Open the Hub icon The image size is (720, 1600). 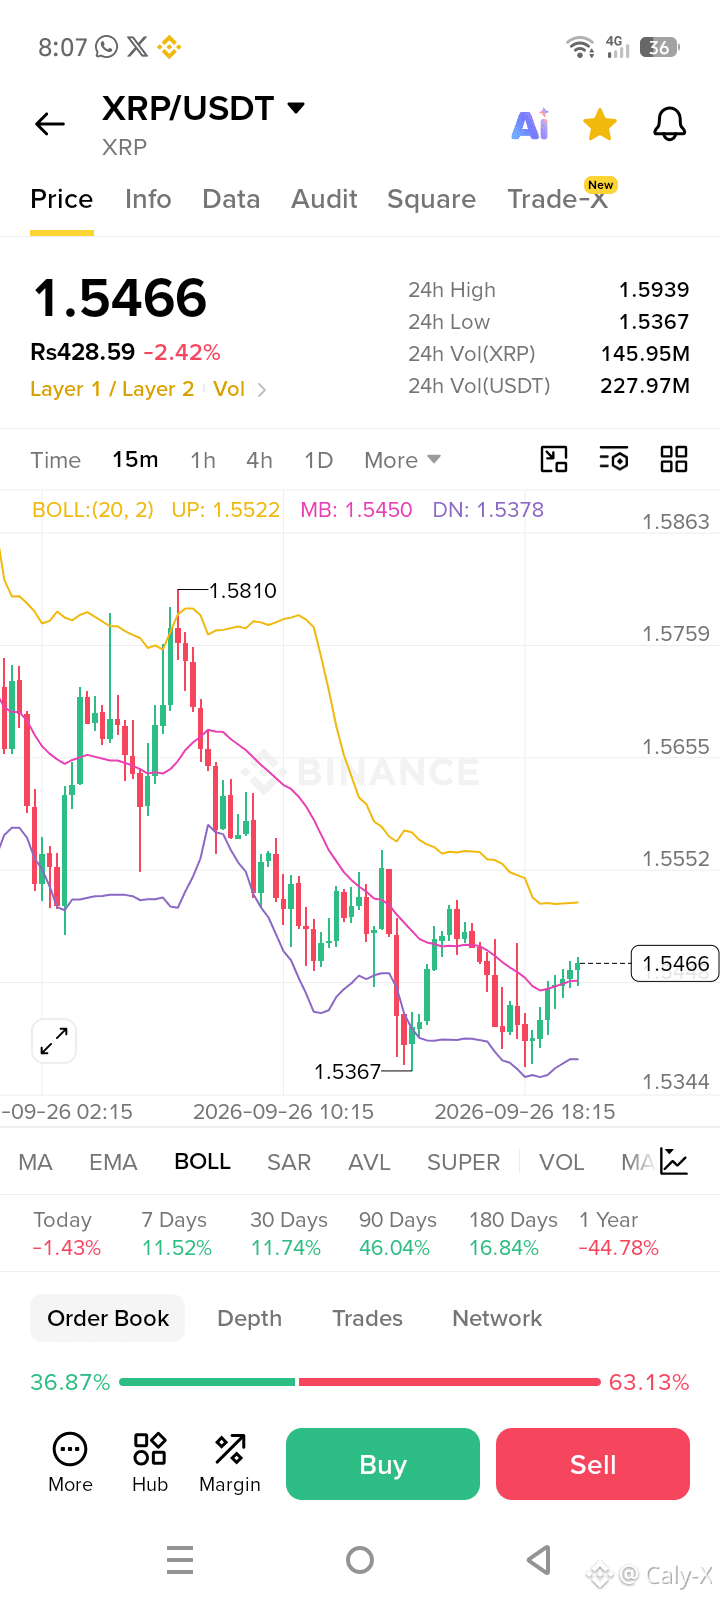point(150,1462)
